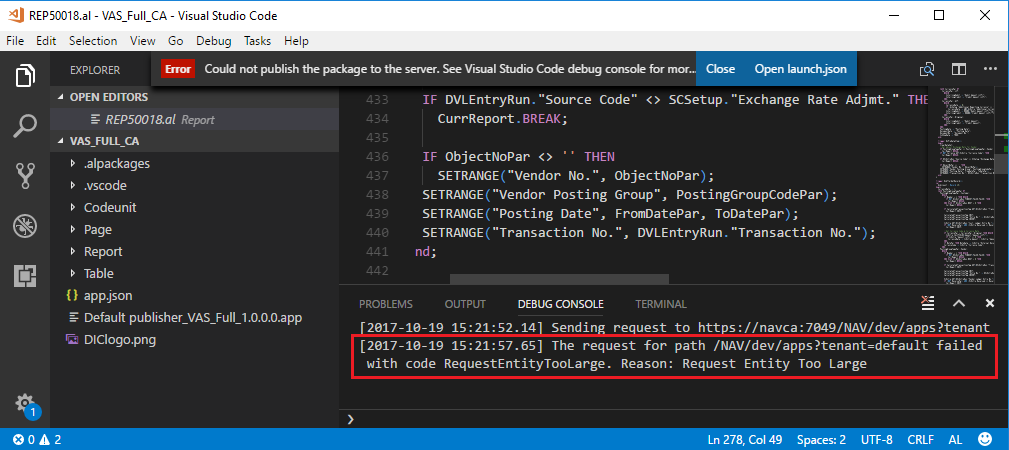This screenshot has width=1009, height=450.
Task: Click the RequestEntityTooLarge log message
Action: pos(671,355)
